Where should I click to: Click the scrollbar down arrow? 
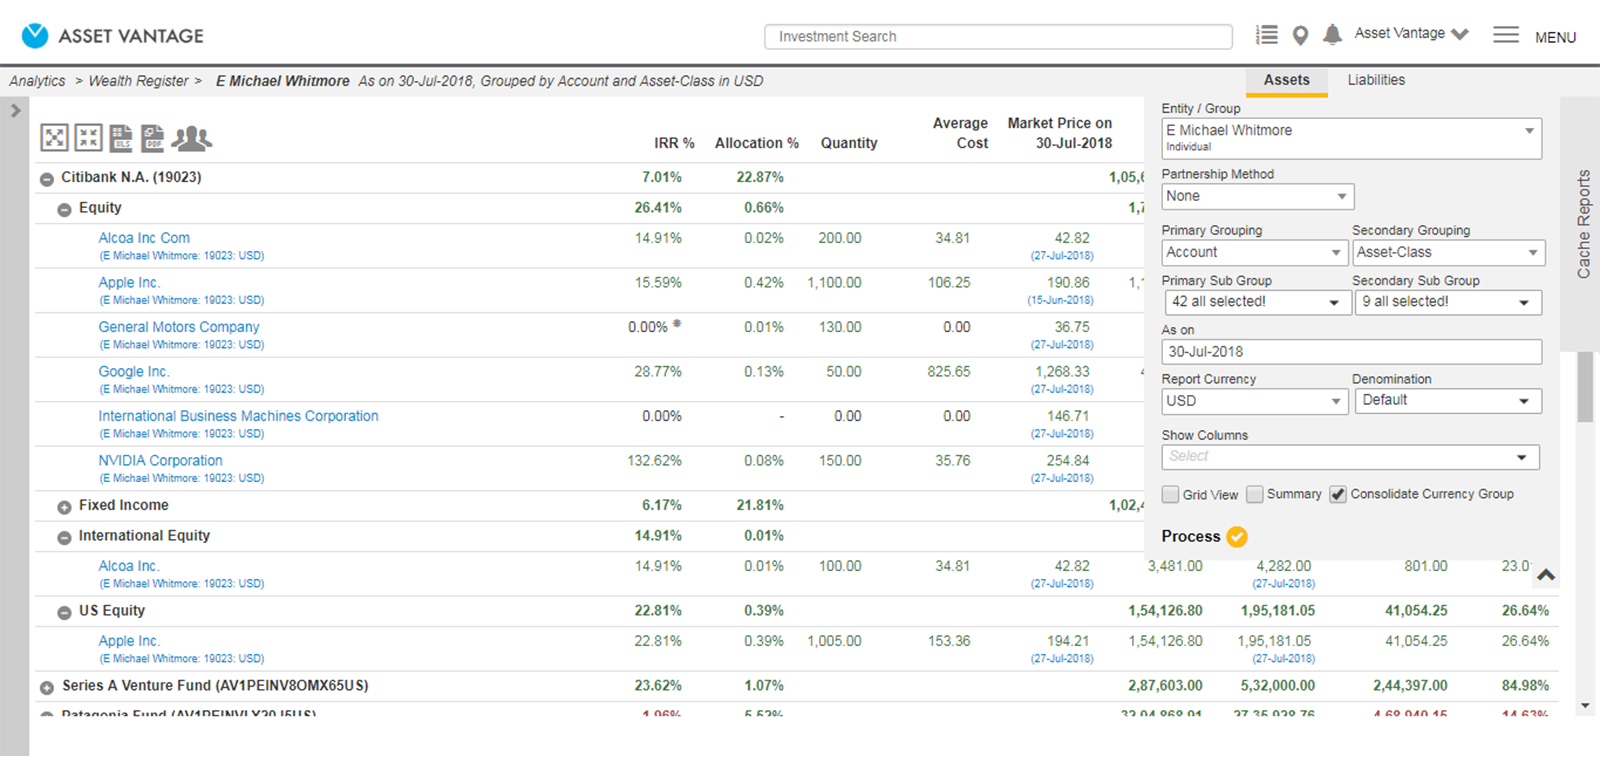point(1585,706)
